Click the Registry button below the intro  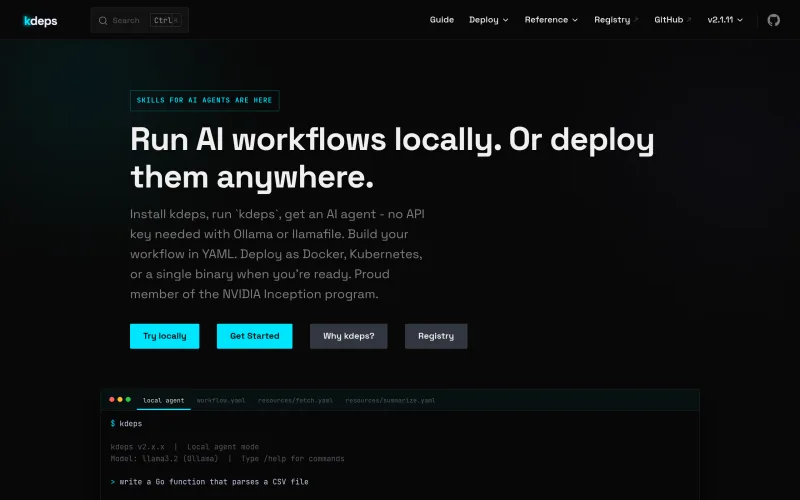(436, 336)
